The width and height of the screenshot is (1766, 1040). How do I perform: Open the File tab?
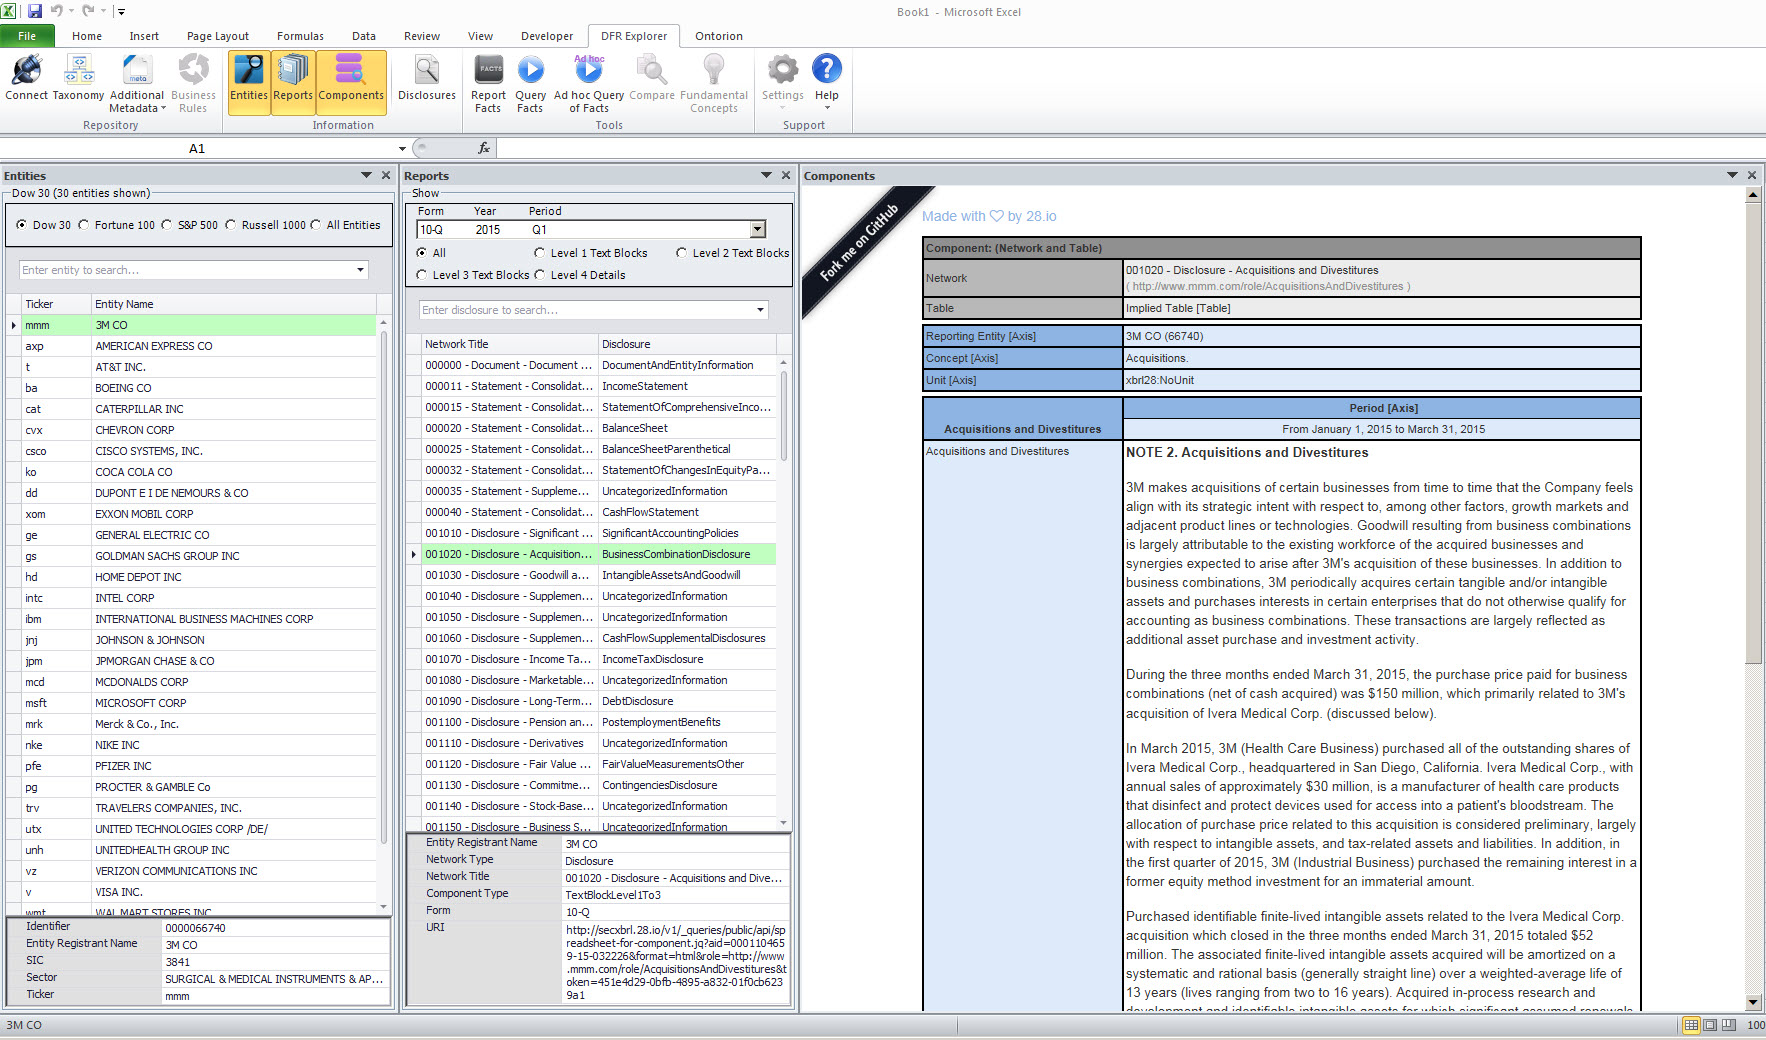pos(27,36)
